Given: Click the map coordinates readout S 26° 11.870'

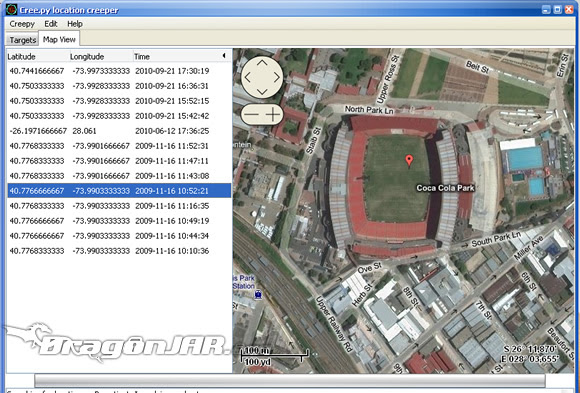Looking at the screenshot, I should click(x=530, y=349).
